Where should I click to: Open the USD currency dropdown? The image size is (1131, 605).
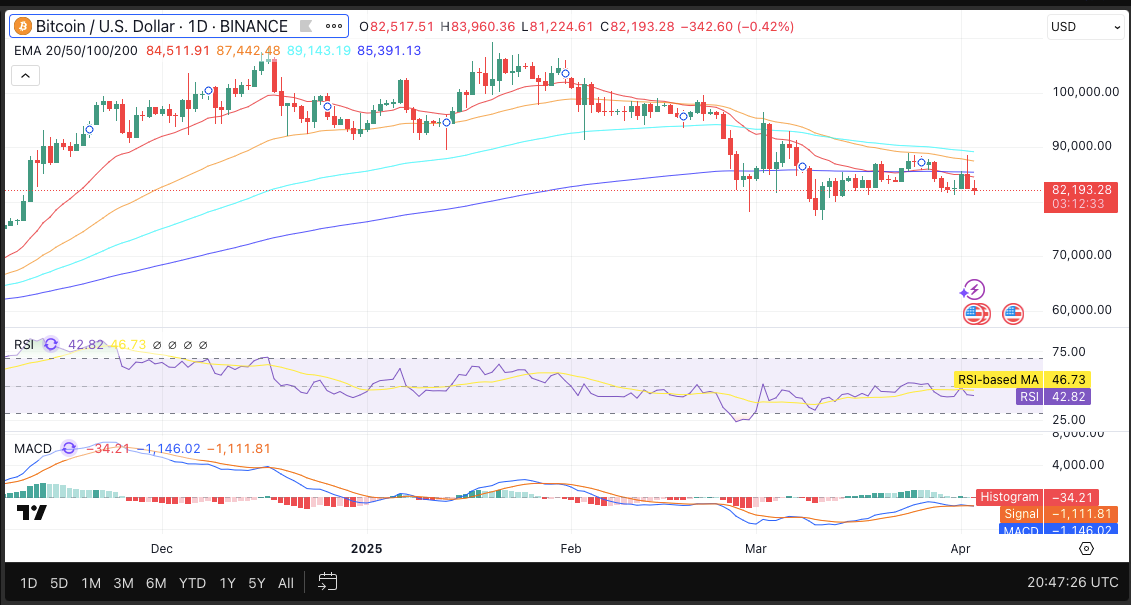click(1084, 27)
